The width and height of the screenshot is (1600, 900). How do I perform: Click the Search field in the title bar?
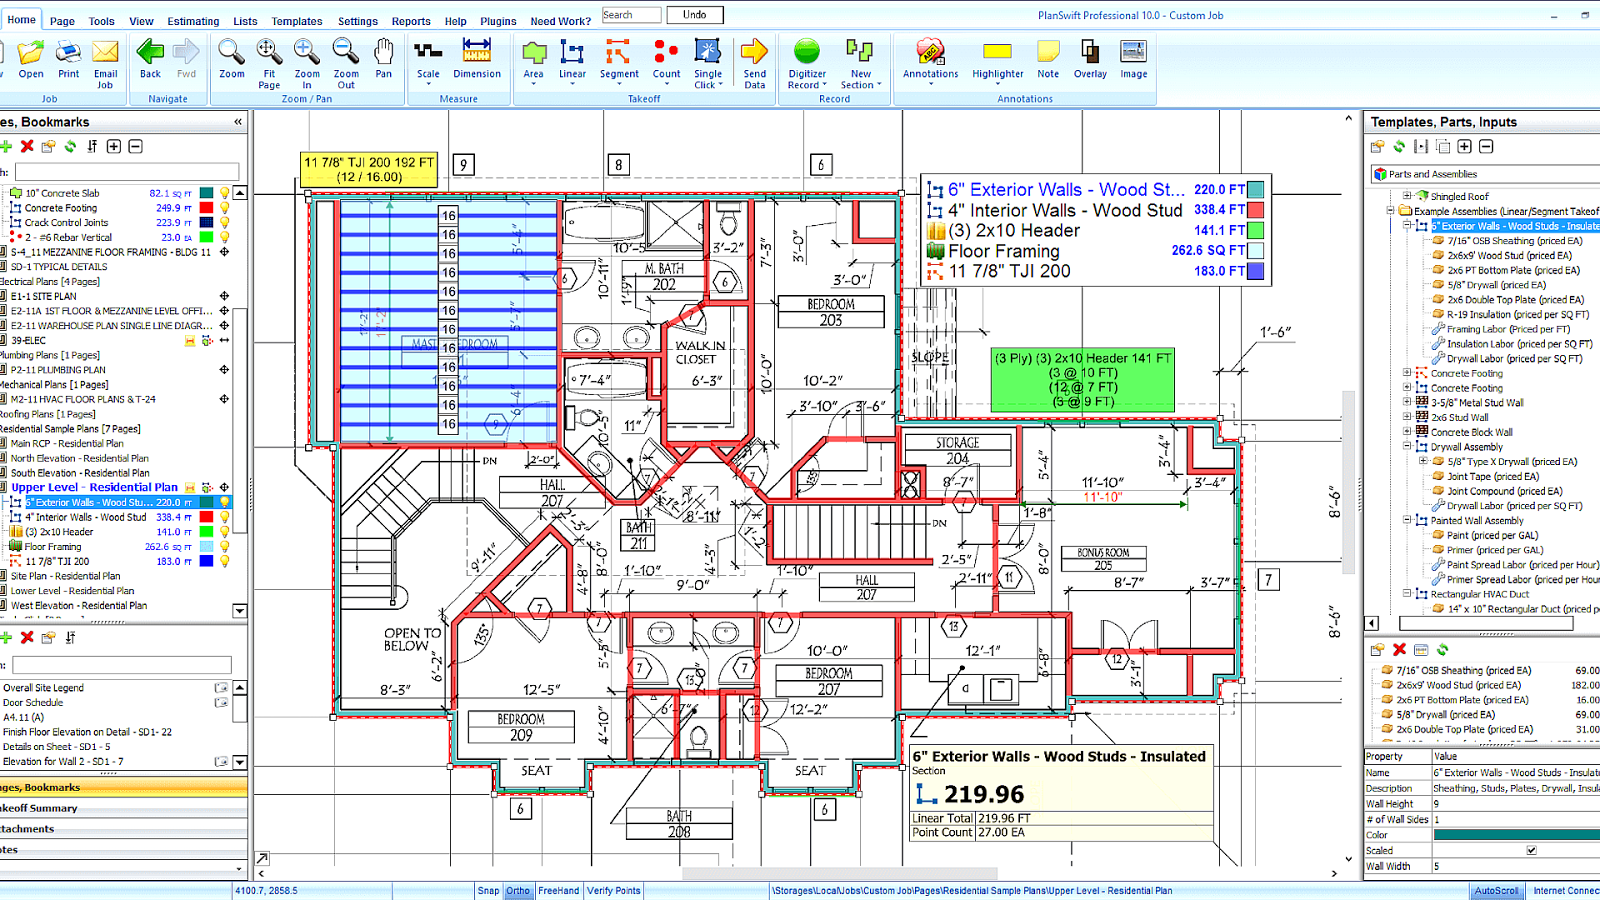pyautogui.click(x=631, y=15)
